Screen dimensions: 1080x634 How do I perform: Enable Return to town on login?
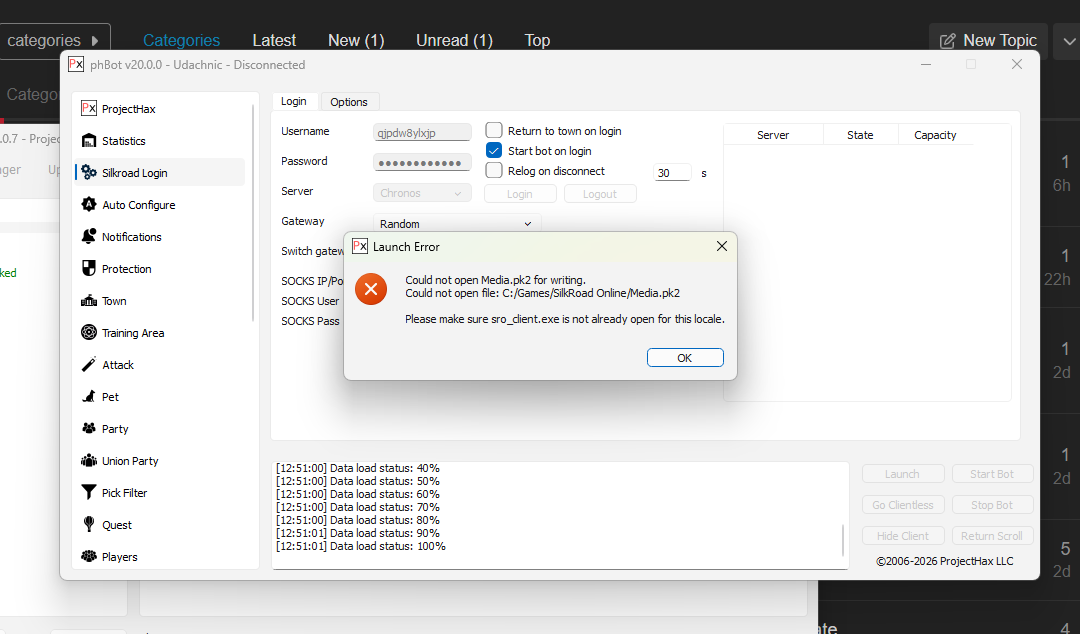pyautogui.click(x=494, y=130)
